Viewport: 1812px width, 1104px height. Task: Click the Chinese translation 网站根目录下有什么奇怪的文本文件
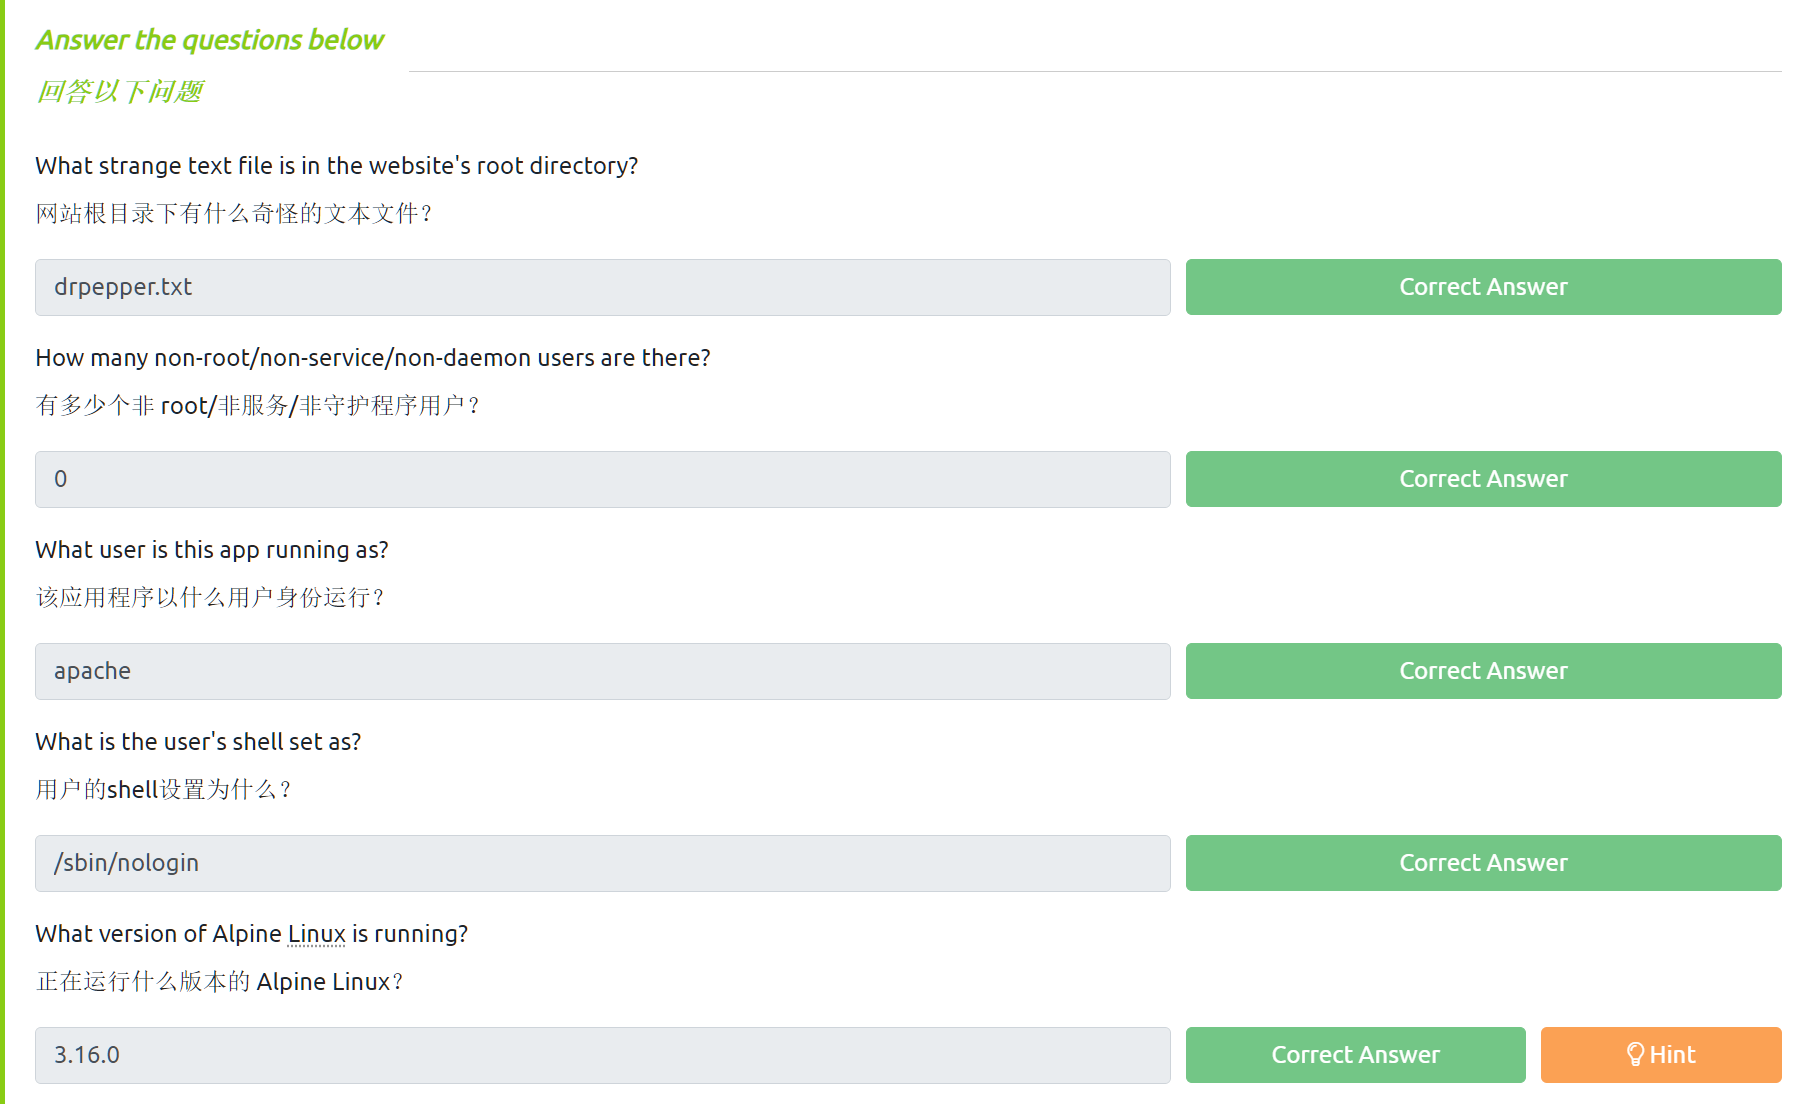click(233, 214)
